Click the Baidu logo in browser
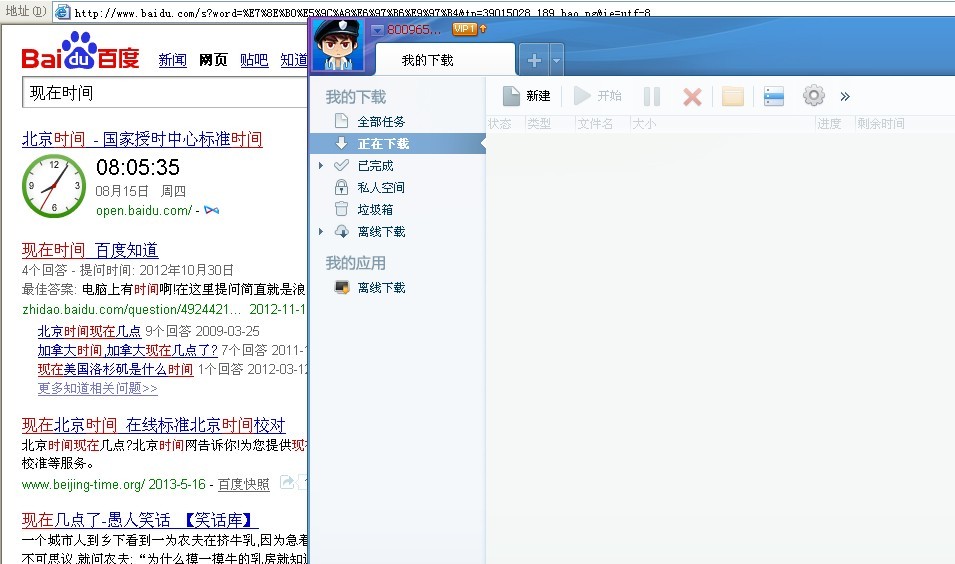 tap(80, 51)
